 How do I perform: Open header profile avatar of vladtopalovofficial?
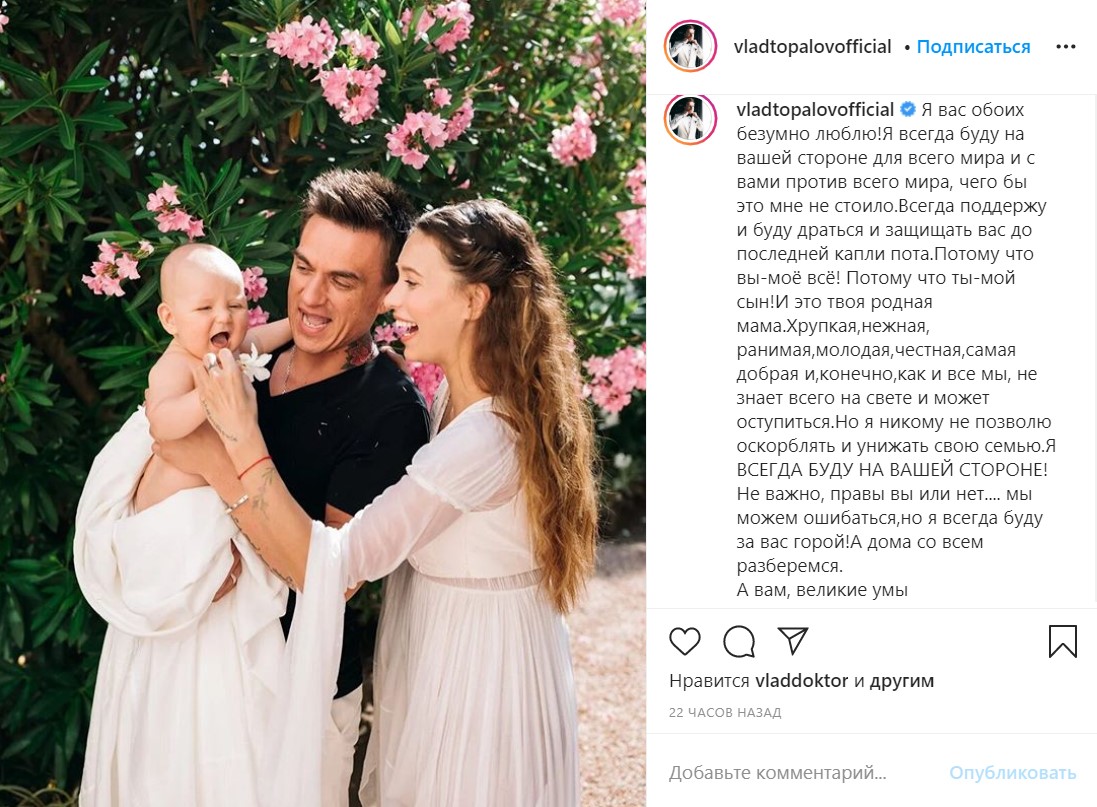(690, 46)
